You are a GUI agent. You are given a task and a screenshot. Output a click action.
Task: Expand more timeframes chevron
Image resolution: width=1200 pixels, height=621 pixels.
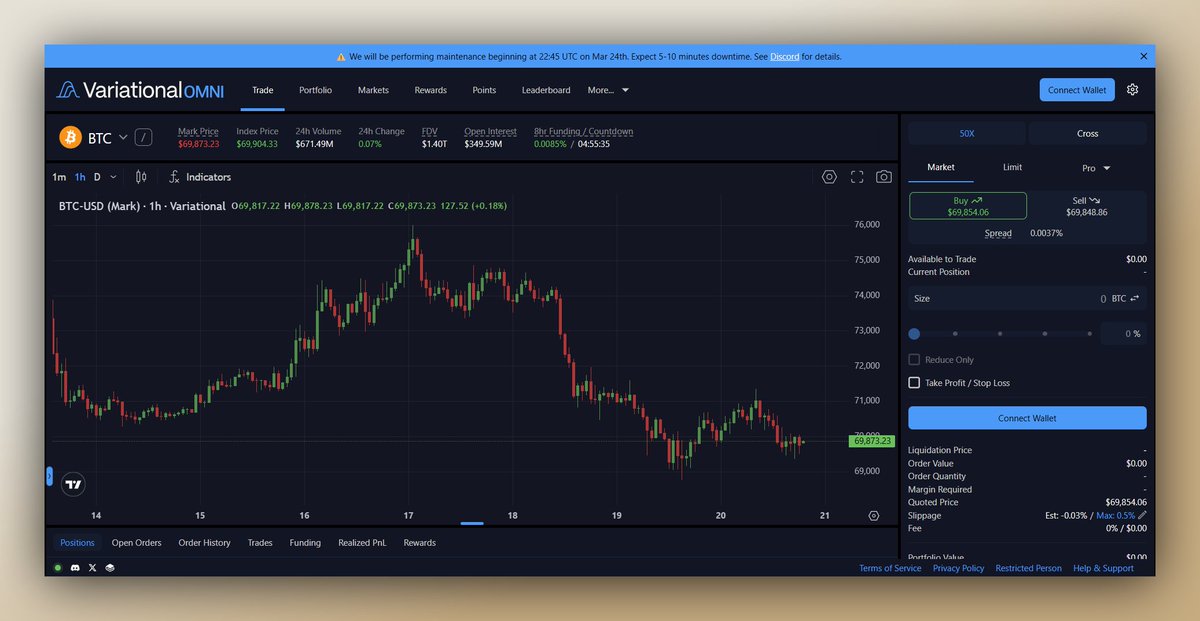(113, 177)
